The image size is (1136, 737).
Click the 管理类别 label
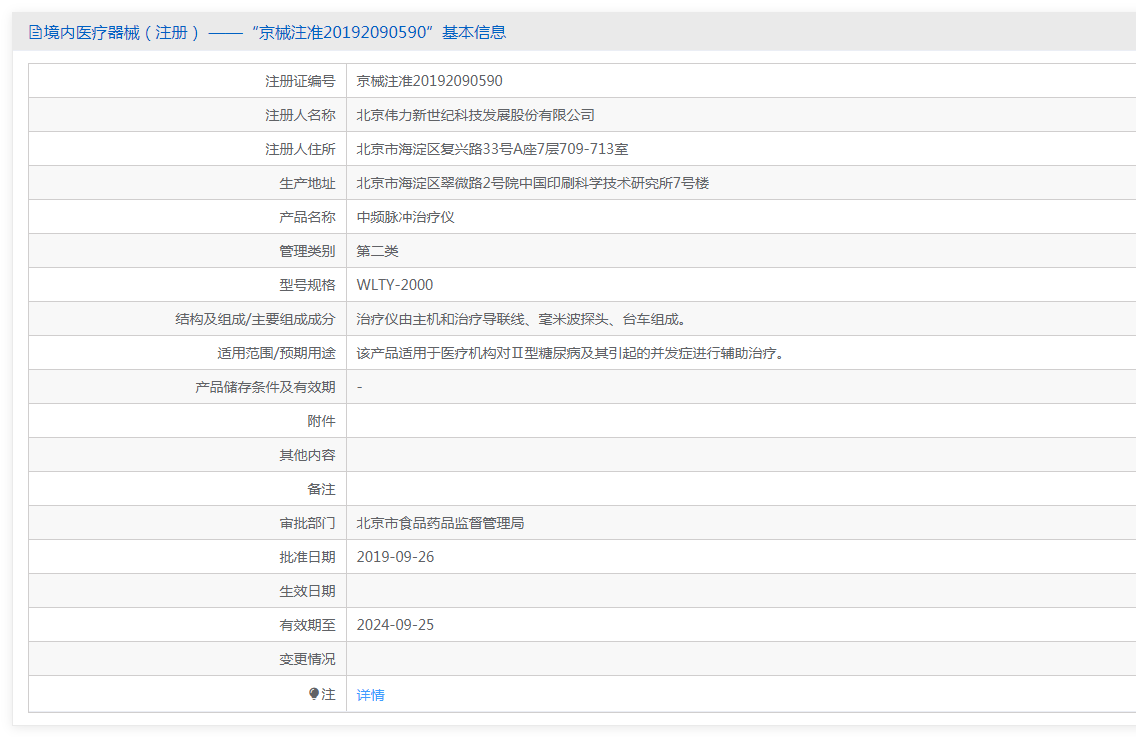pyautogui.click(x=307, y=251)
